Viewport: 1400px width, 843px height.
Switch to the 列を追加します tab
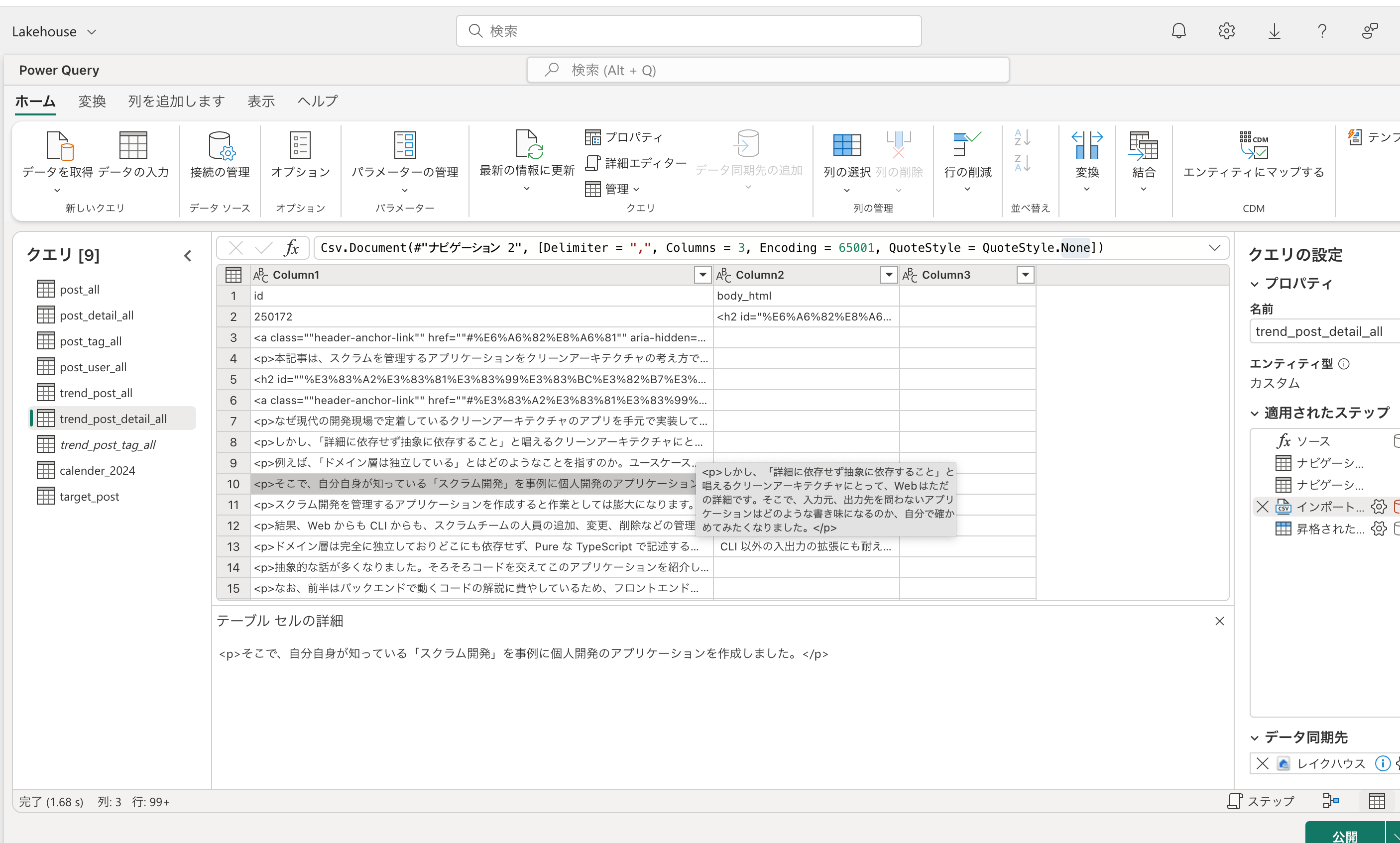(176, 101)
